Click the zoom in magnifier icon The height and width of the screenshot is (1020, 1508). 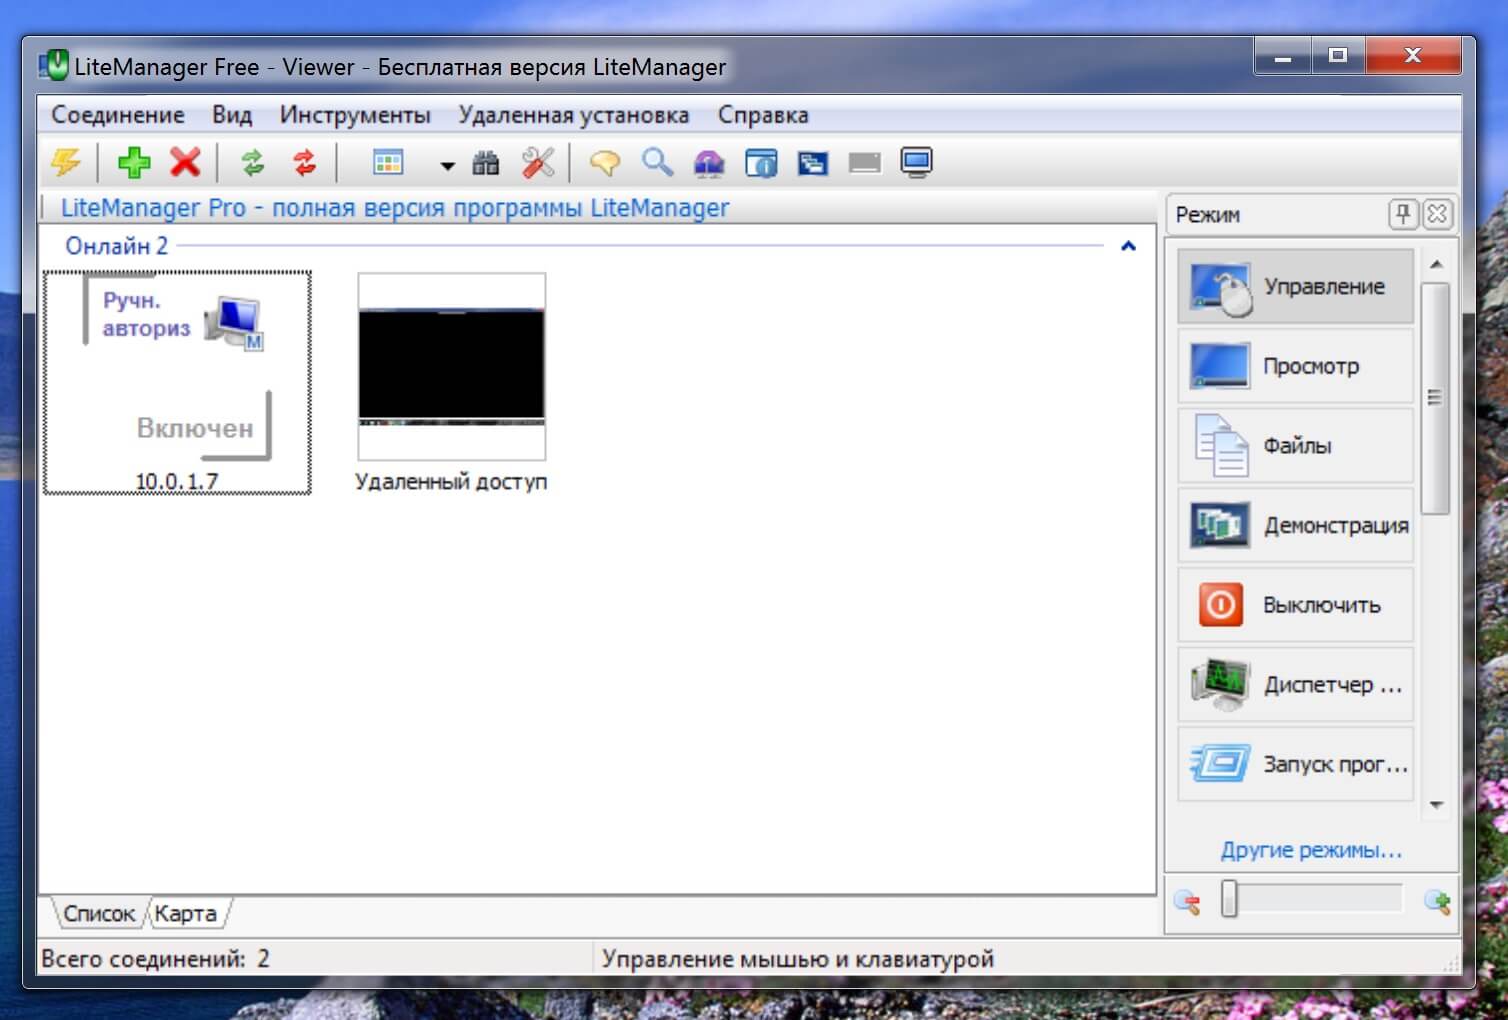1438,902
